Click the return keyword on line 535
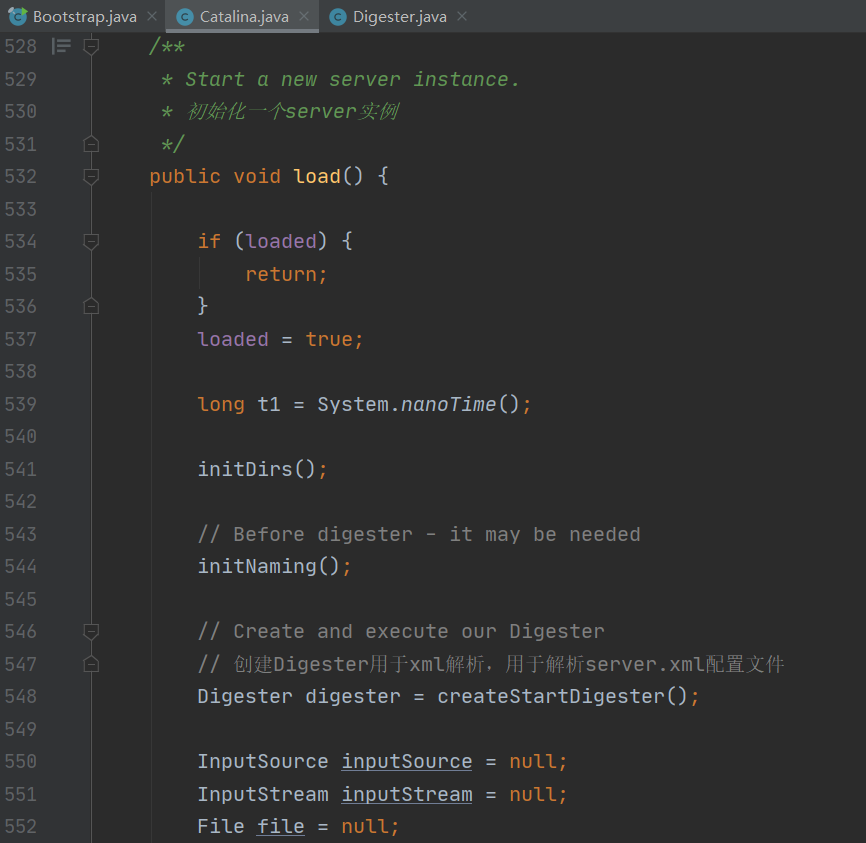The image size is (866, 843). (281, 274)
